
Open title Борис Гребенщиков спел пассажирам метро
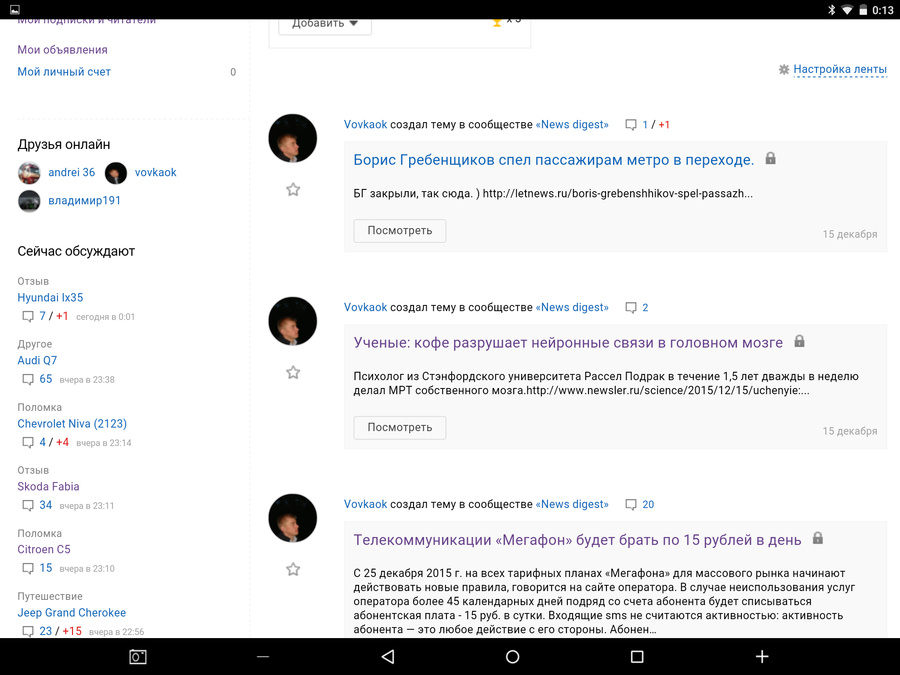coord(553,160)
